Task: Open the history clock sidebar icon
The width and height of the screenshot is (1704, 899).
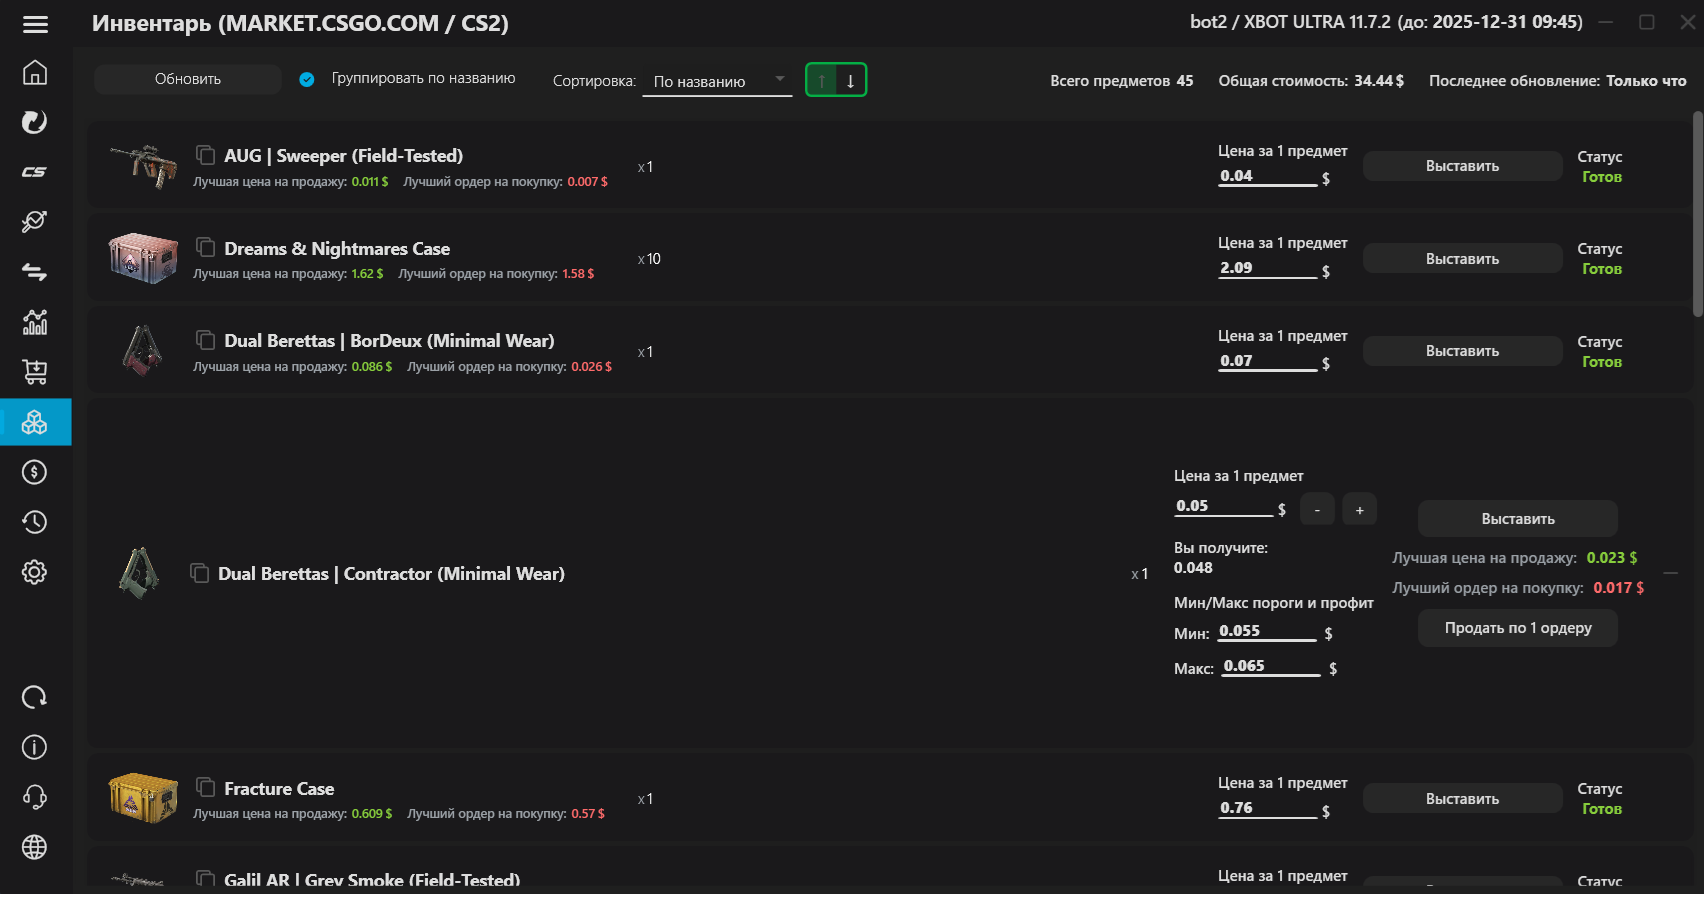Action: pos(35,522)
